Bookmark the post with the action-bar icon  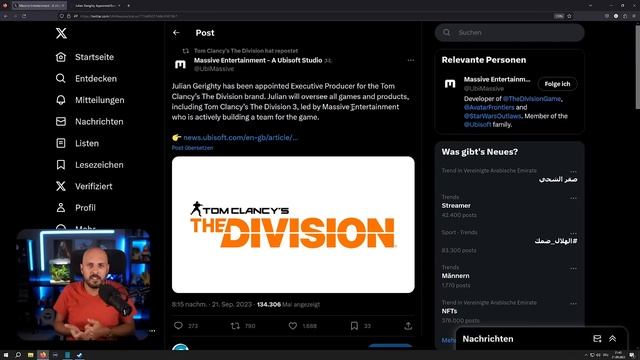(x=354, y=326)
